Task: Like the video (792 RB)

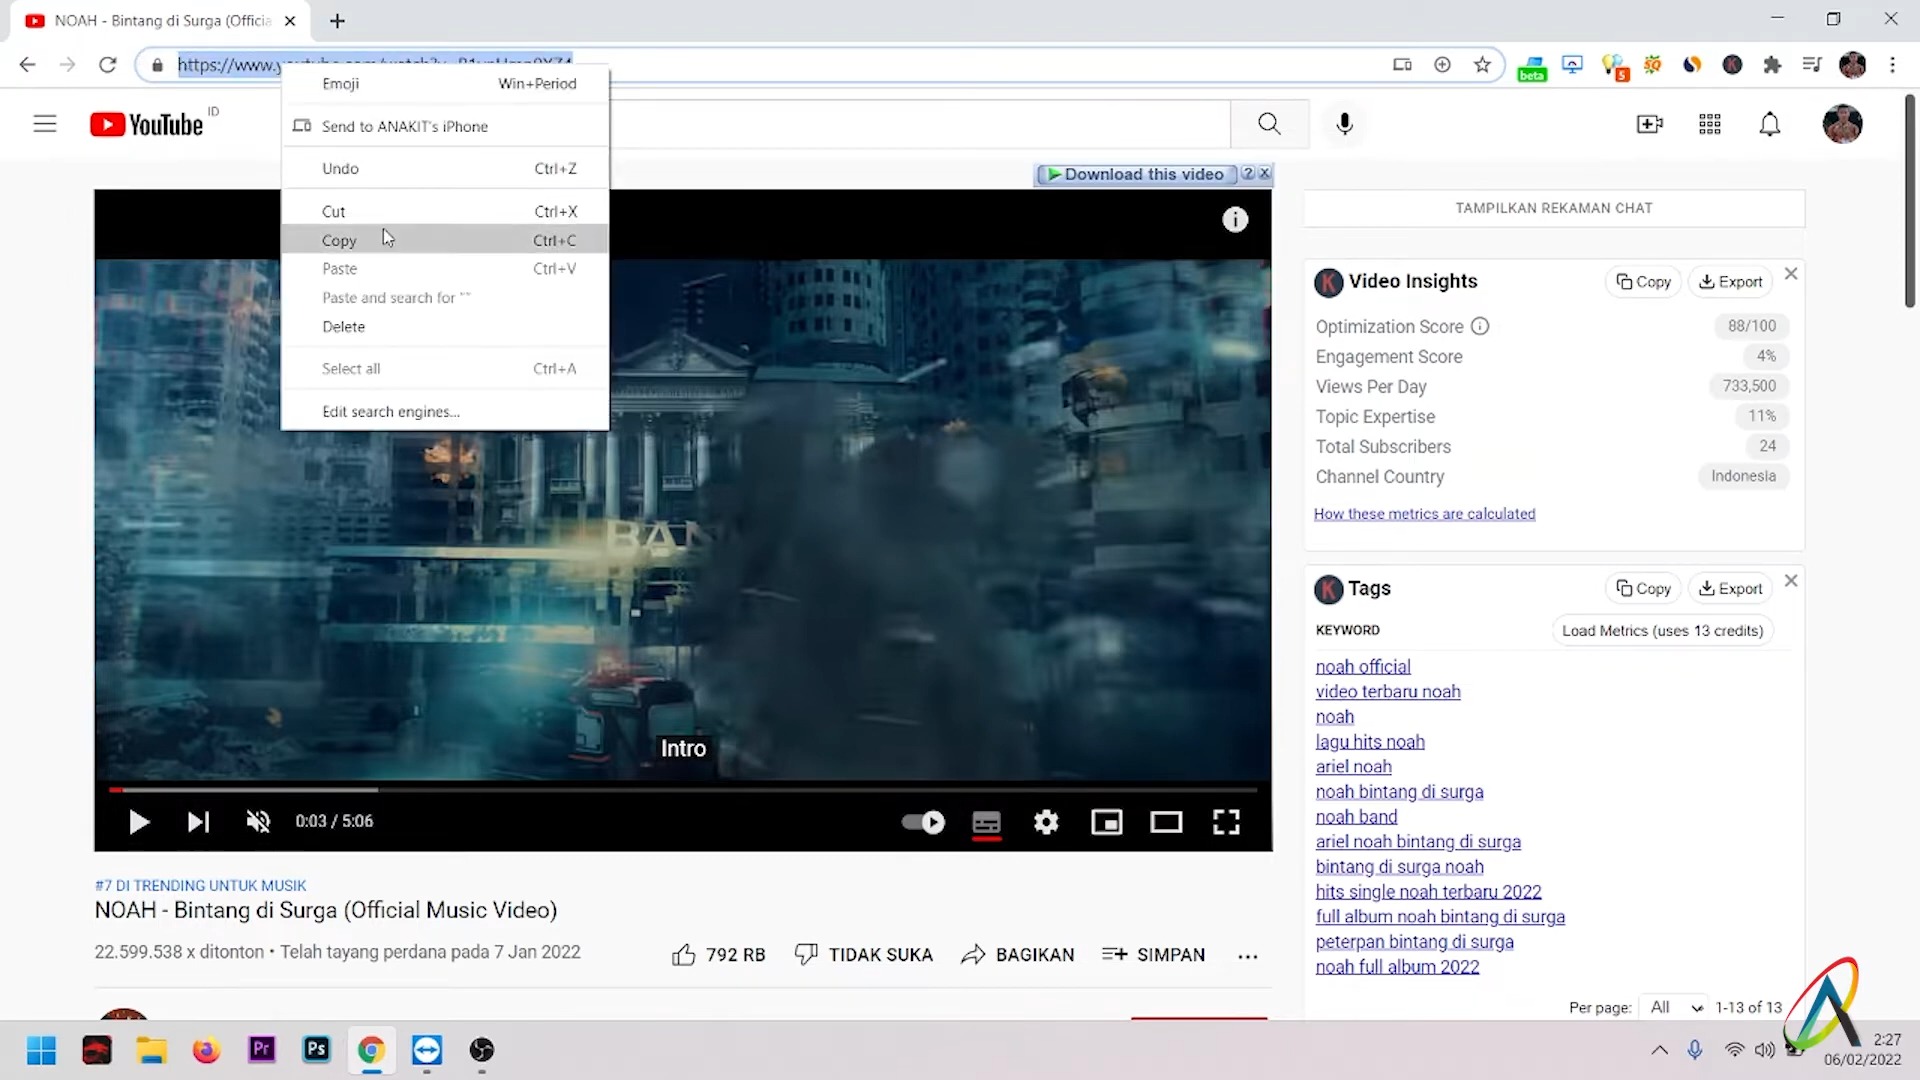Action: click(718, 955)
